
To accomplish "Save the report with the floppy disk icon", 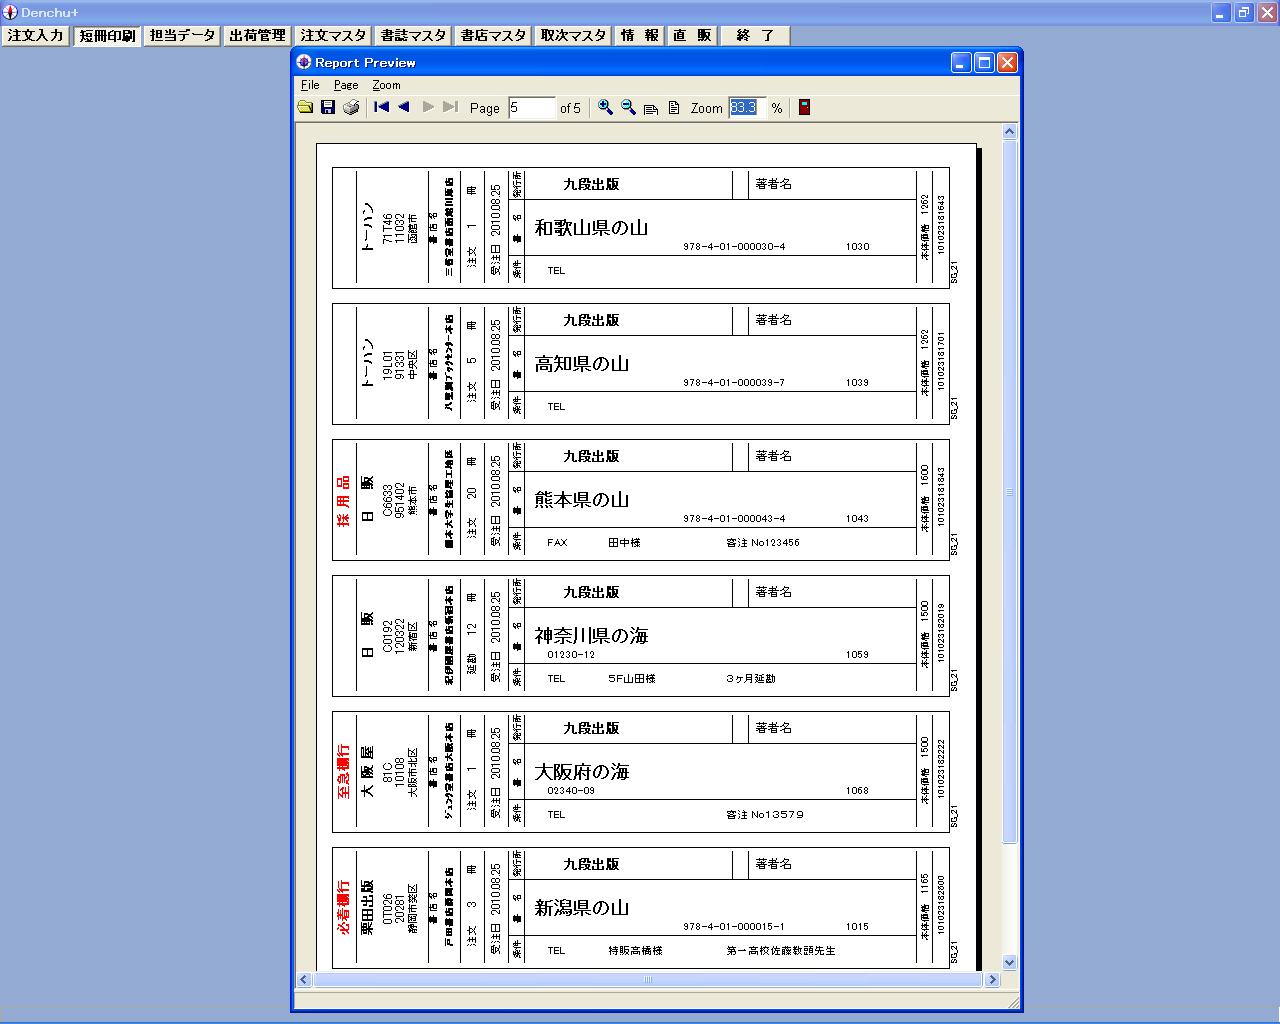I will coord(328,107).
